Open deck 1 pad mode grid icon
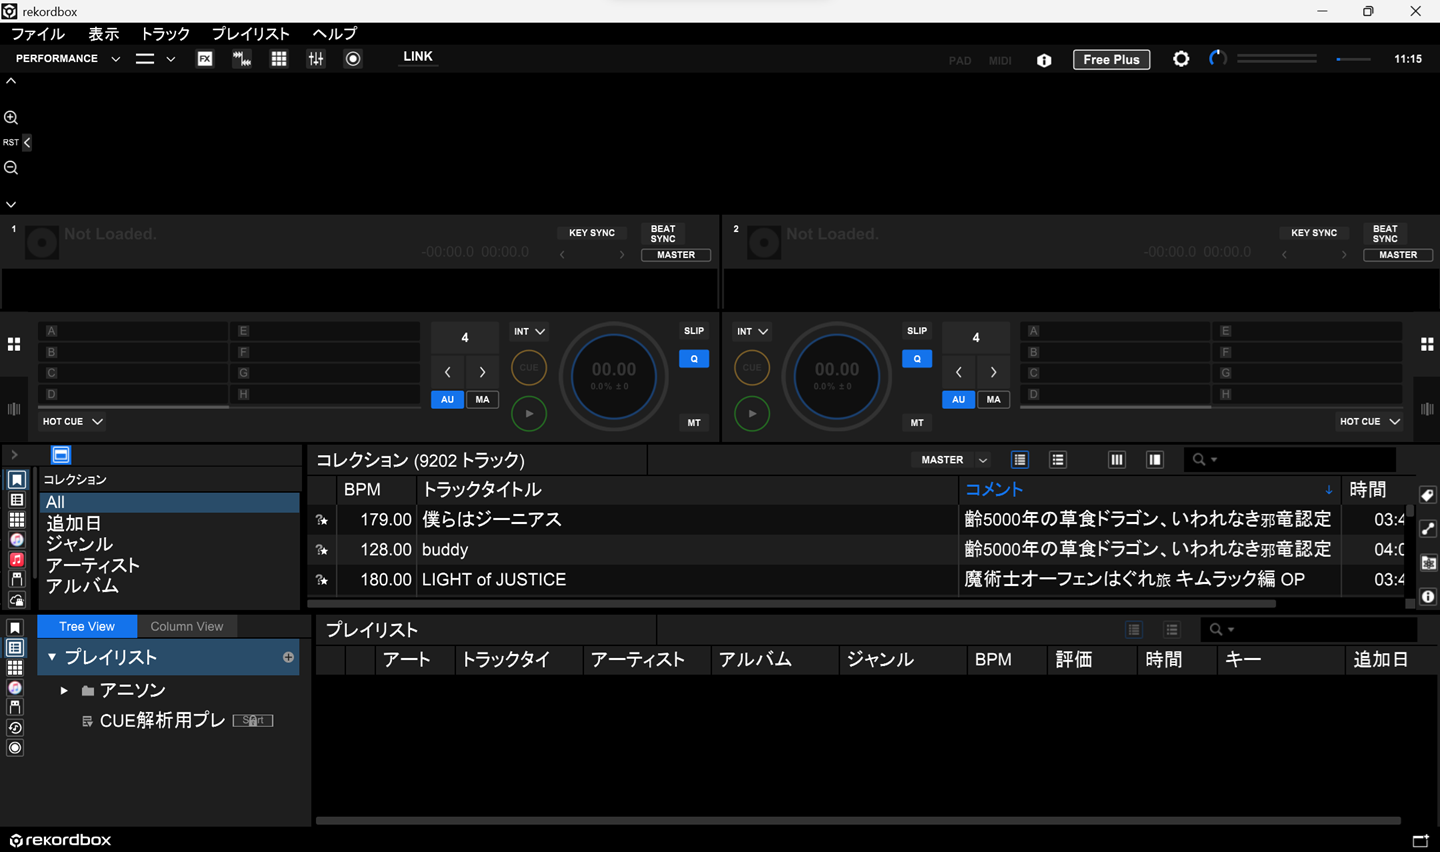This screenshot has height=852, width=1440. click(x=14, y=344)
